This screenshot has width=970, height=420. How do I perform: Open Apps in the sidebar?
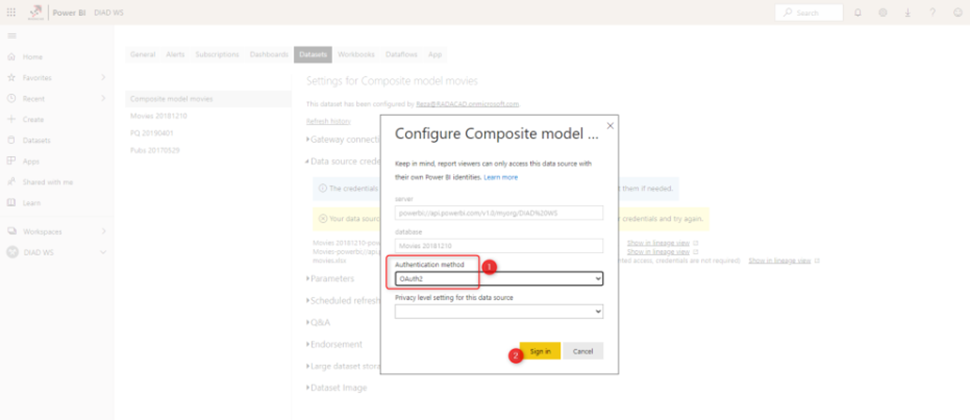pyautogui.click(x=31, y=161)
